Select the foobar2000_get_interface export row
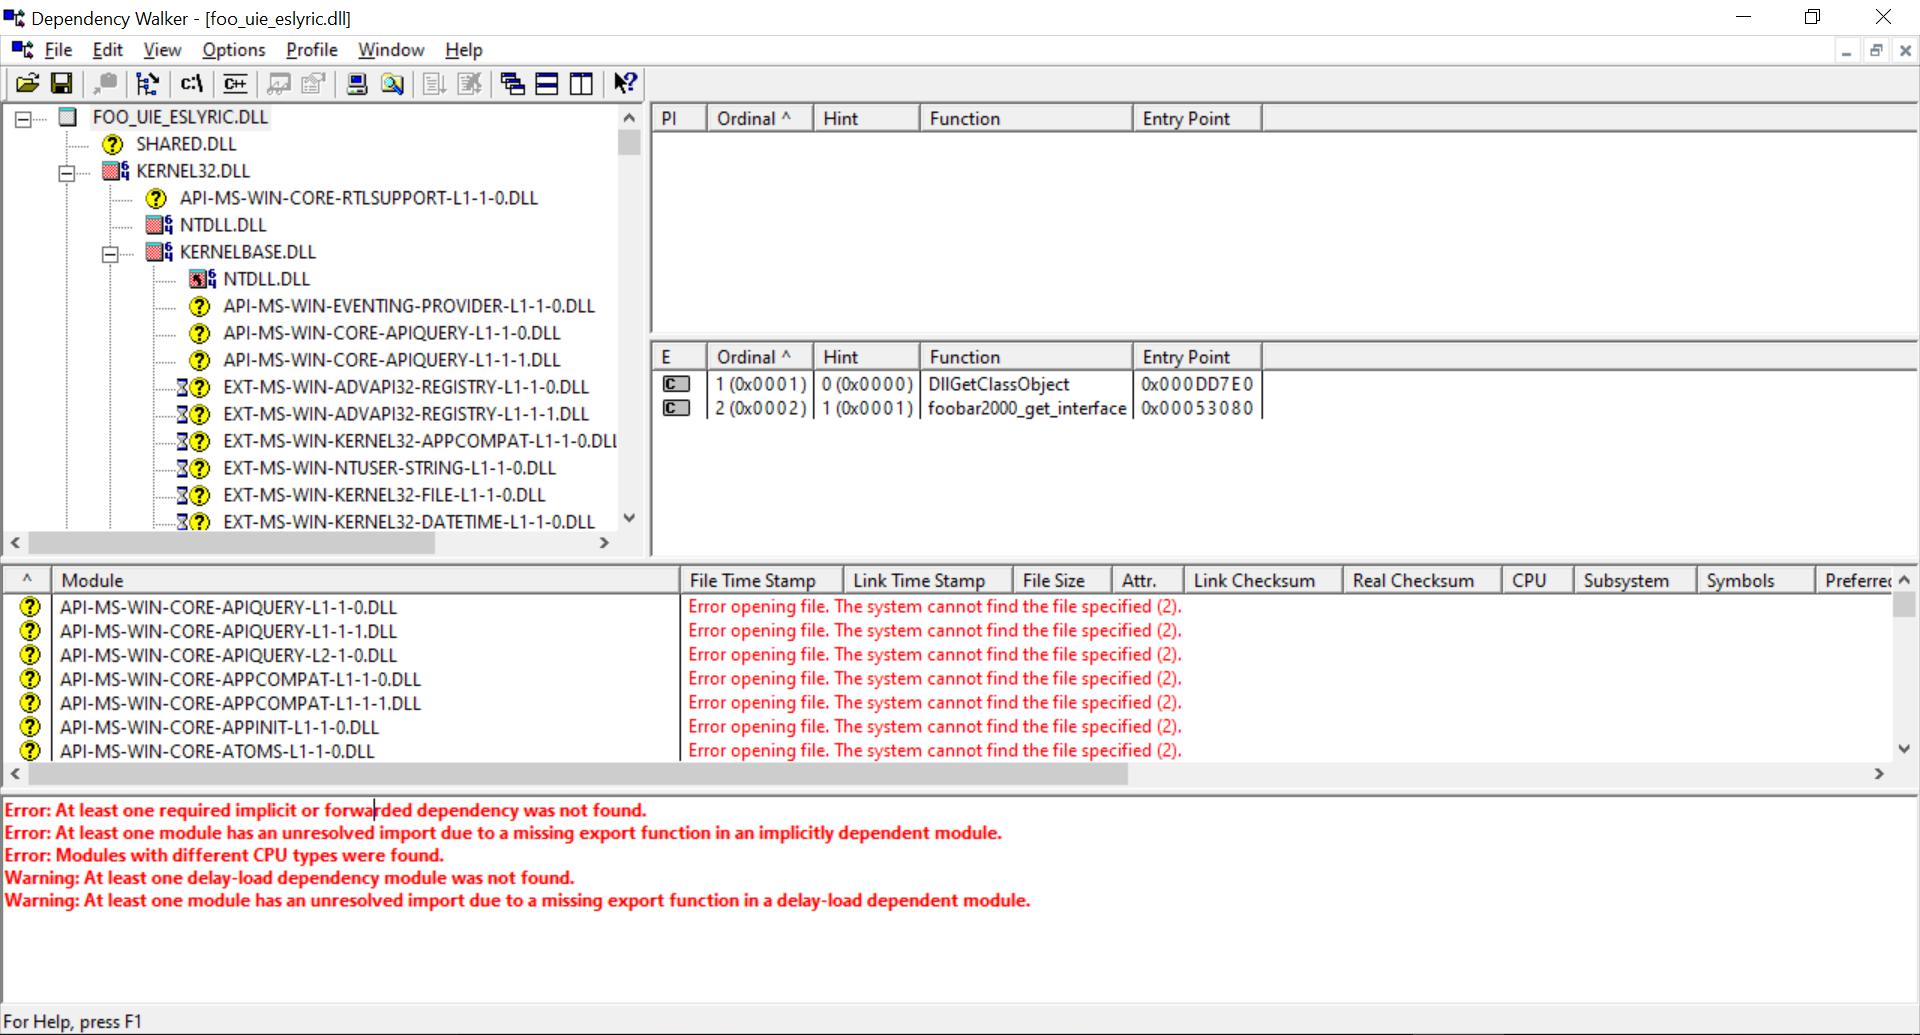The image size is (1920, 1035). (1026, 408)
